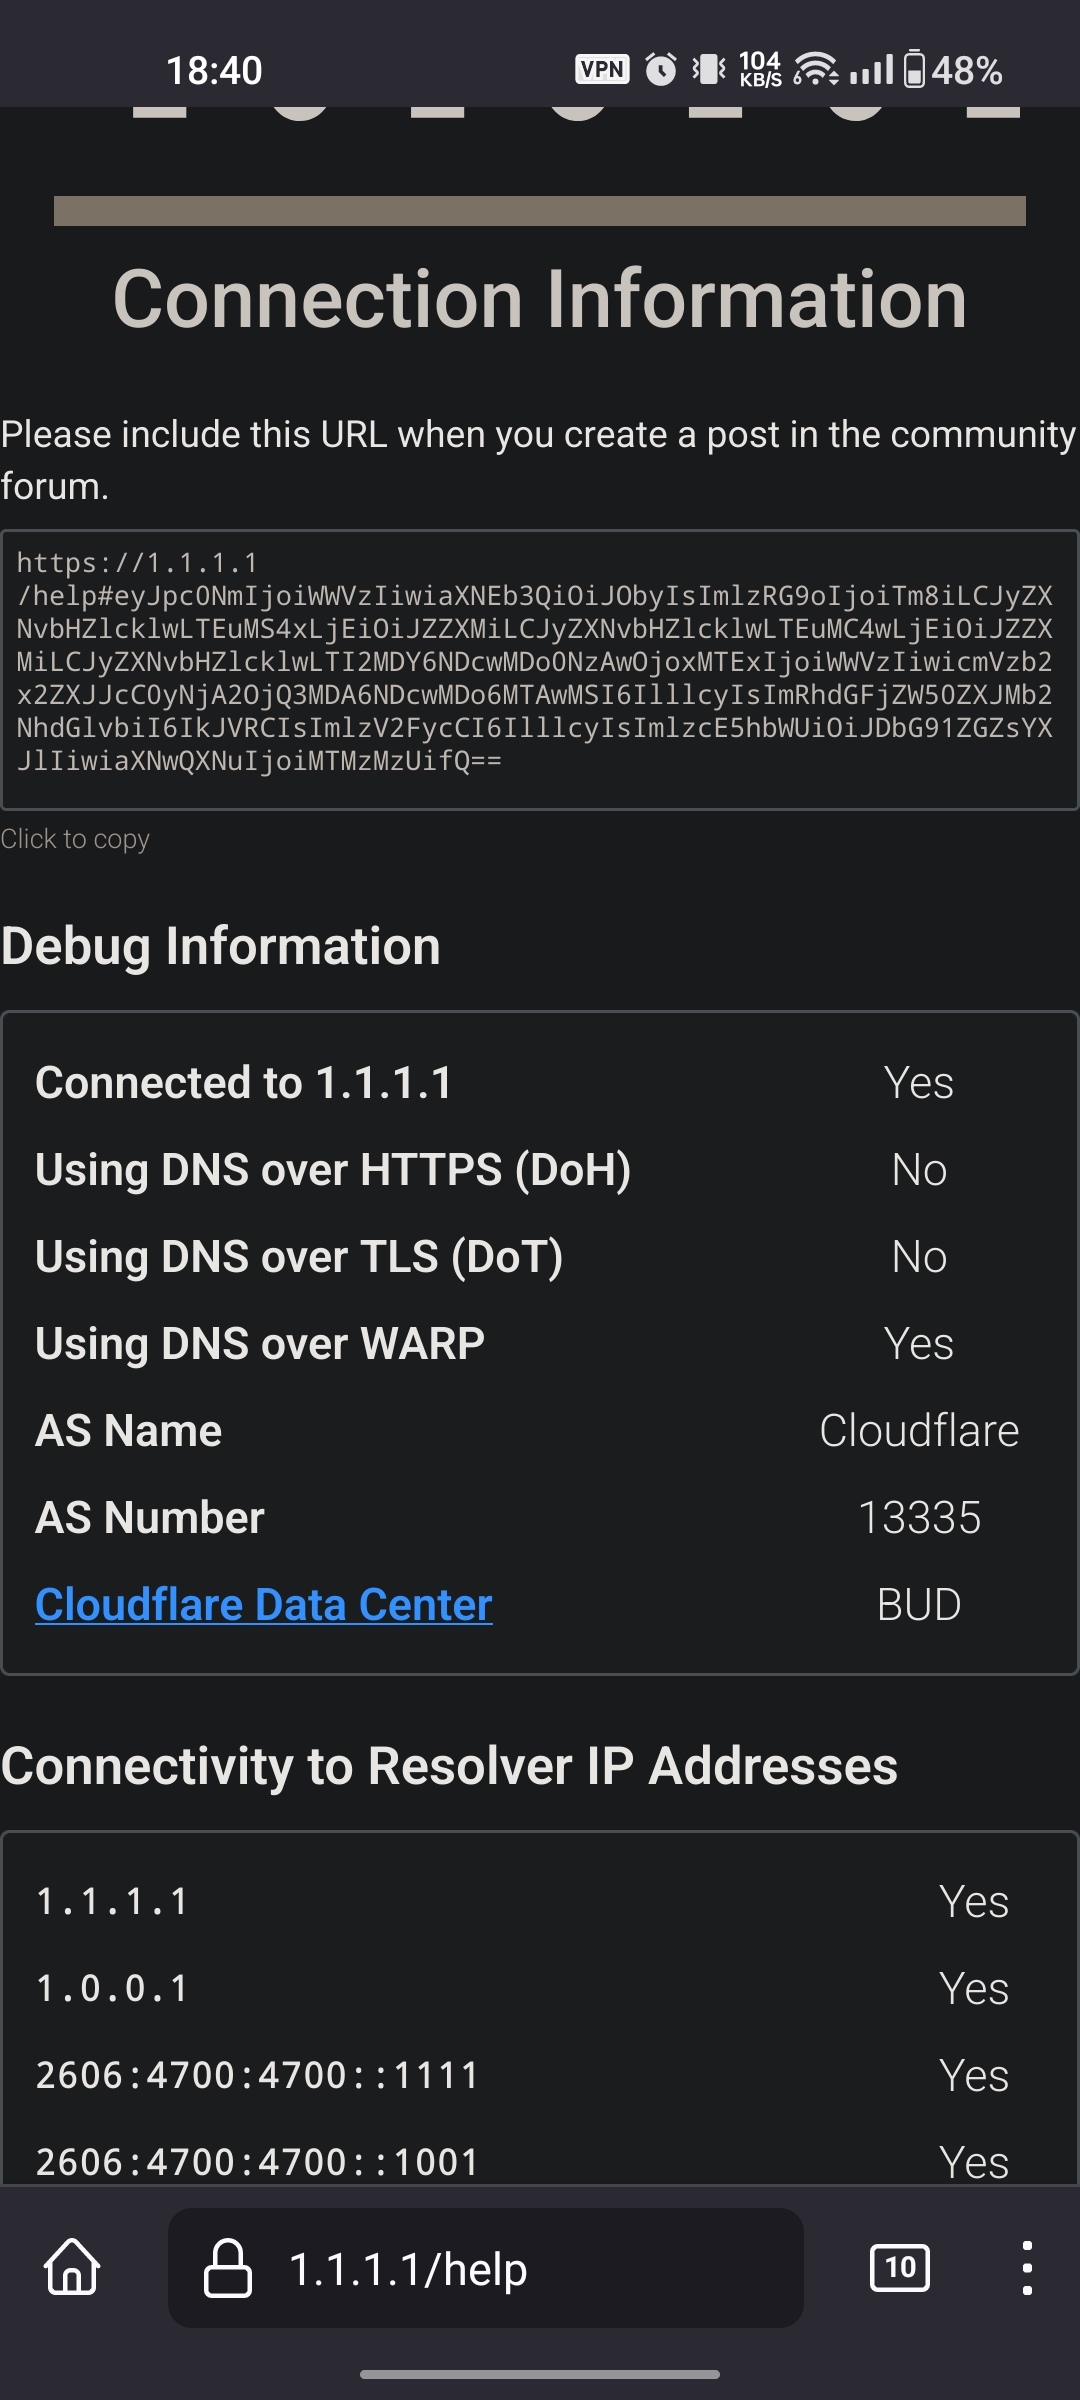The image size is (1080, 2400).
Task: Tap the AS Number value 13335
Action: pos(920,1518)
